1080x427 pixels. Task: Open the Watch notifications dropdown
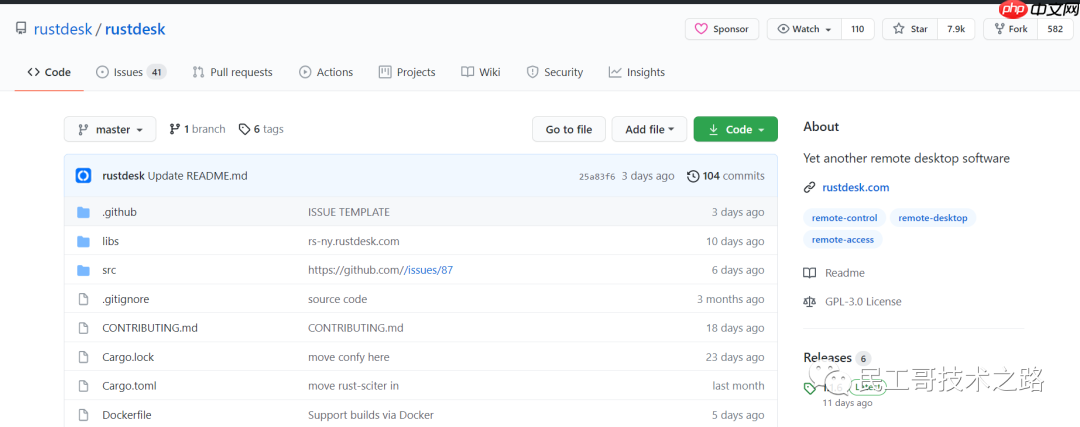(804, 29)
